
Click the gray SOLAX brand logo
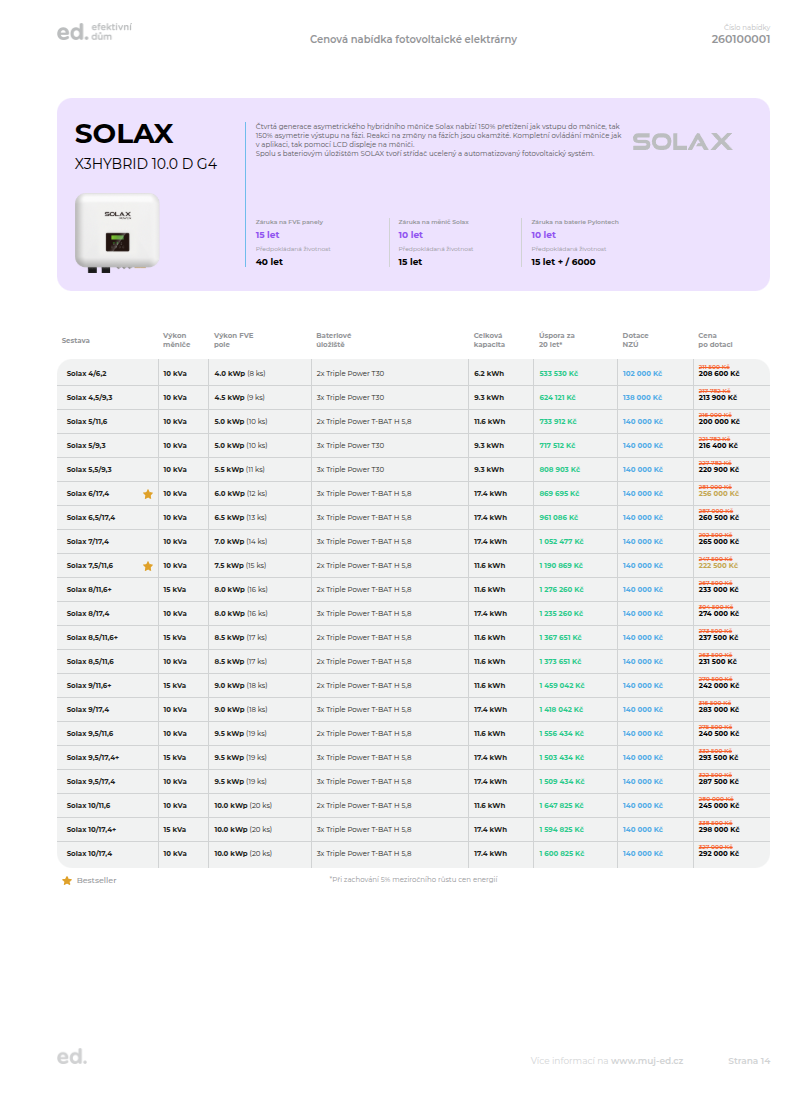tap(682, 142)
